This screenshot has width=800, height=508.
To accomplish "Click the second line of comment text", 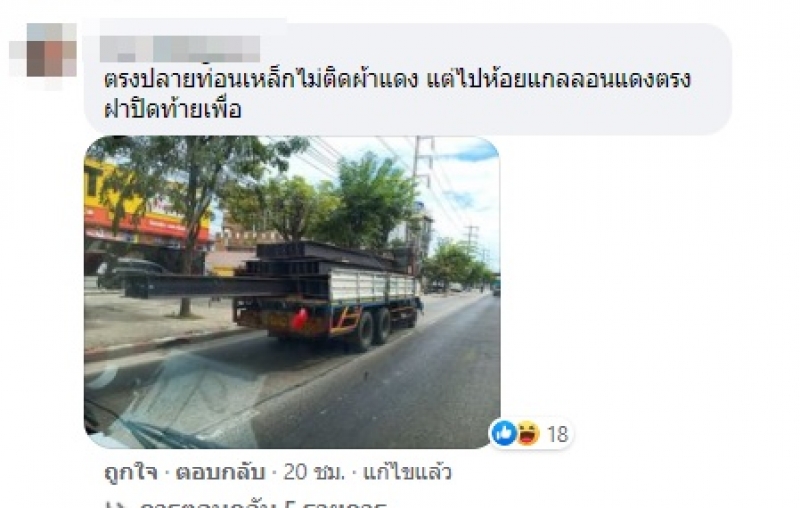I will pos(172,110).
